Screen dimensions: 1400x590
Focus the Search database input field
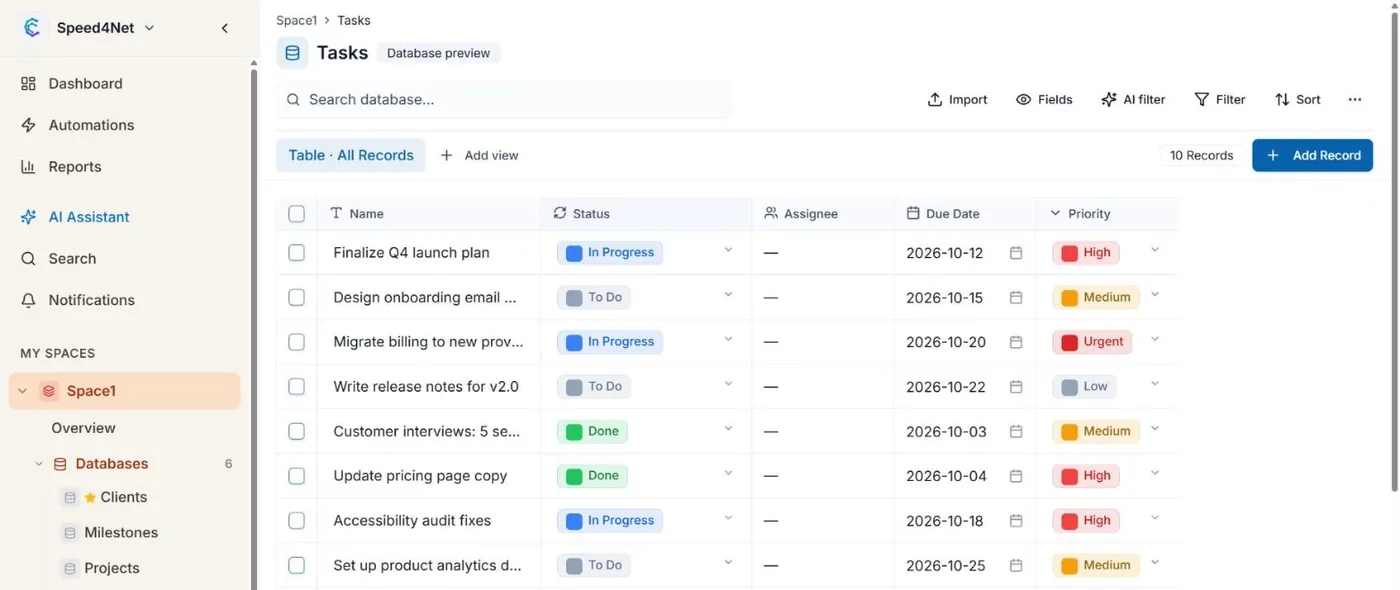coord(504,99)
